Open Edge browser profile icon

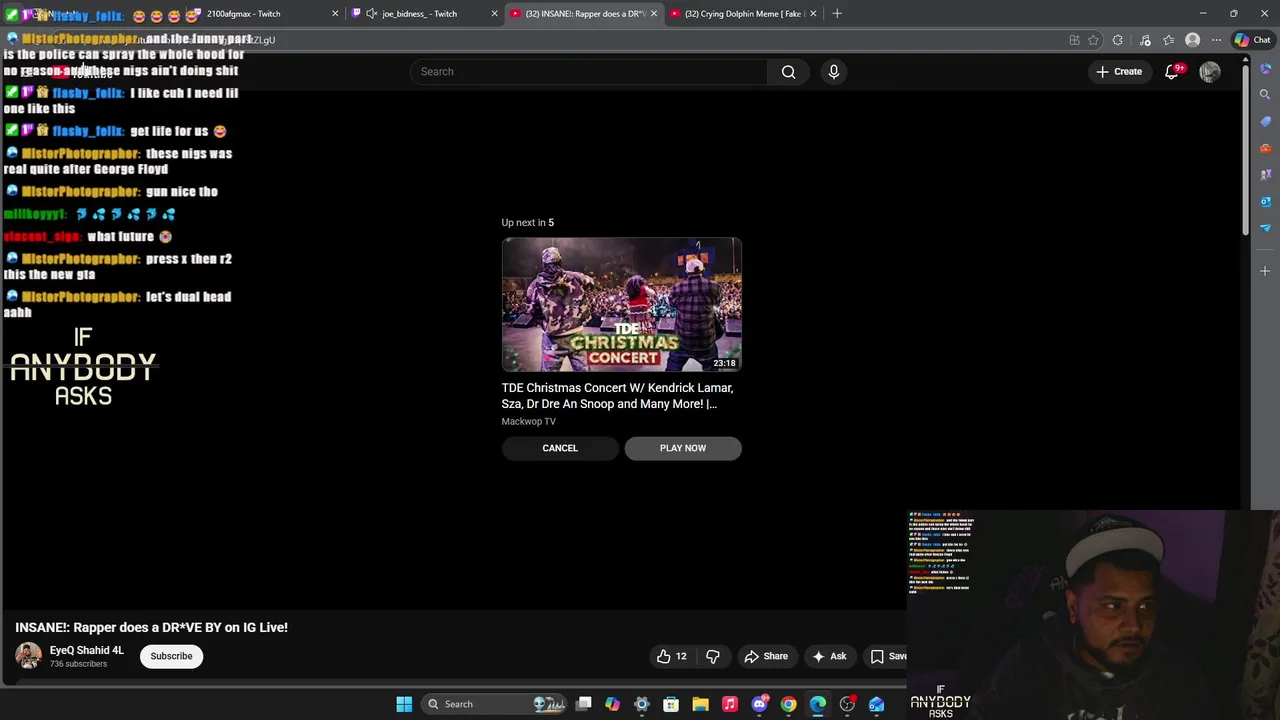click(x=1192, y=40)
